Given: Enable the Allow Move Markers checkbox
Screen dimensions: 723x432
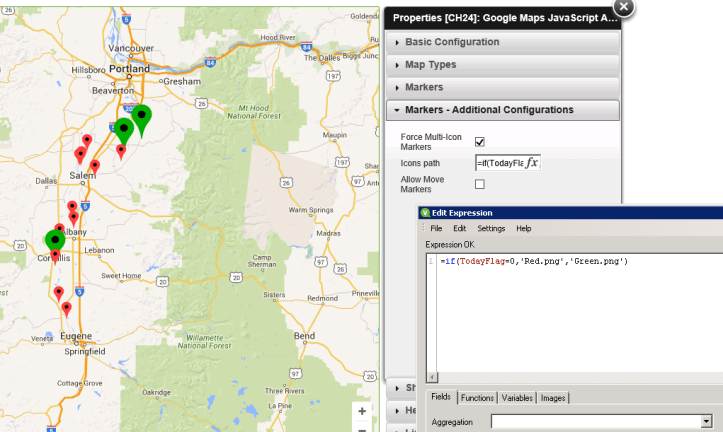Looking at the screenshot, I should (x=480, y=184).
